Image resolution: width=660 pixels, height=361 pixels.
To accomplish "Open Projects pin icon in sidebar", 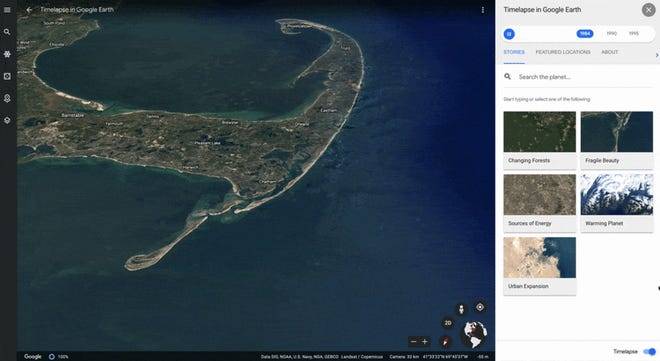I will (7, 98).
